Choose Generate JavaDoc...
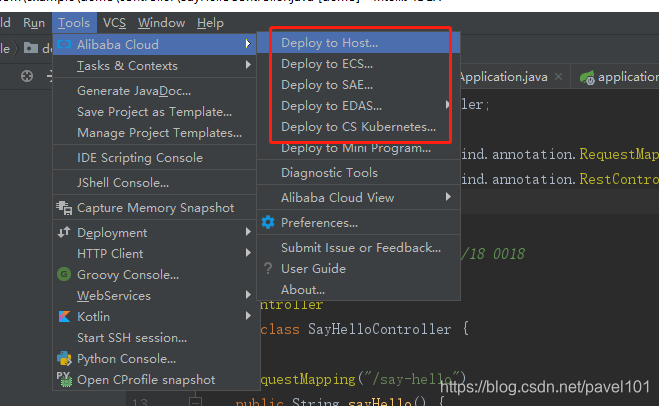 pyautogui.click(x=155, y=91)
